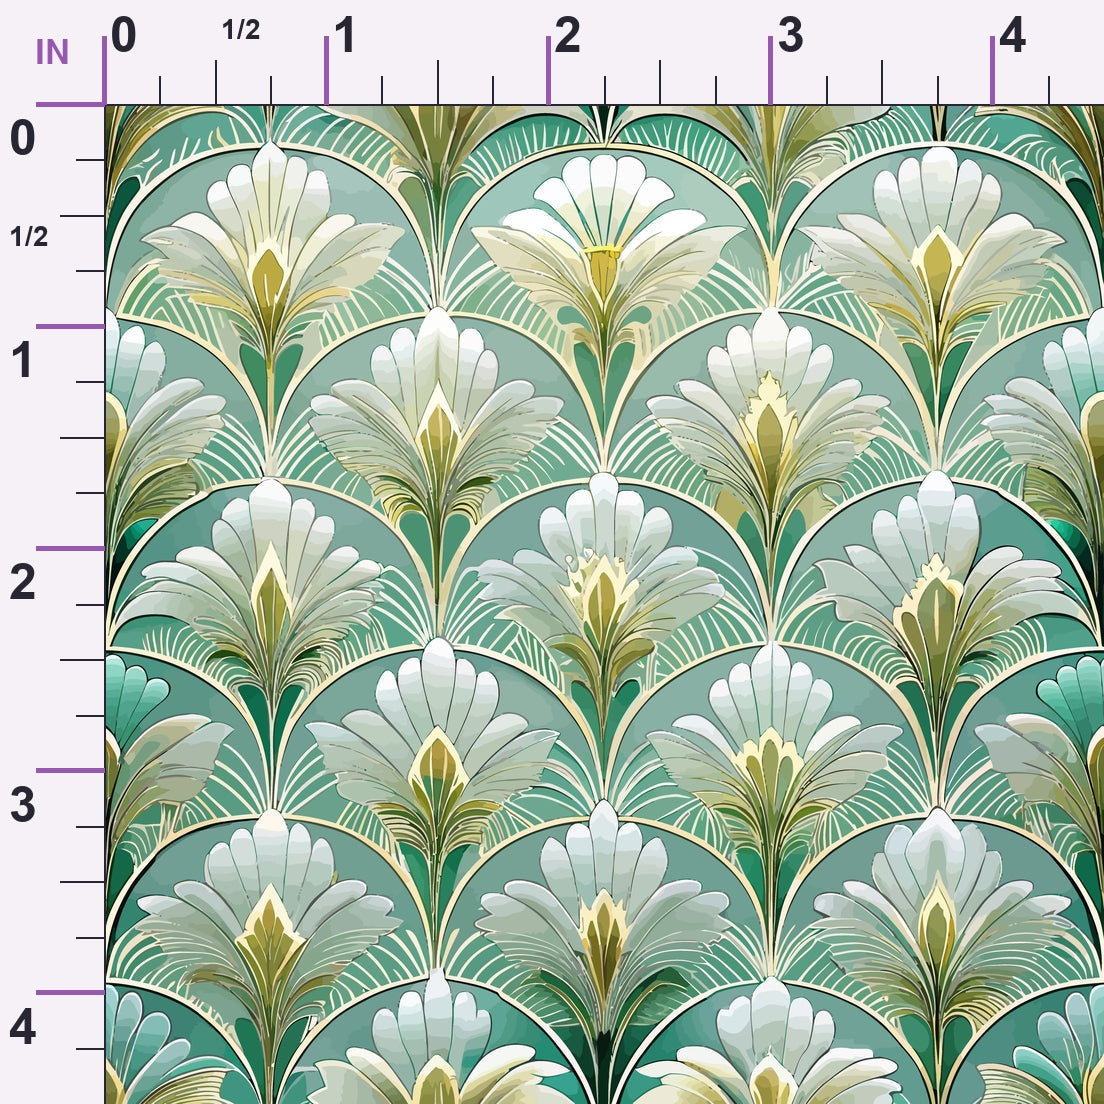The height and width of the screenshot is (1104, 1104).
Task: Click the "0" on the horizontal ruler
Action: 123,35
